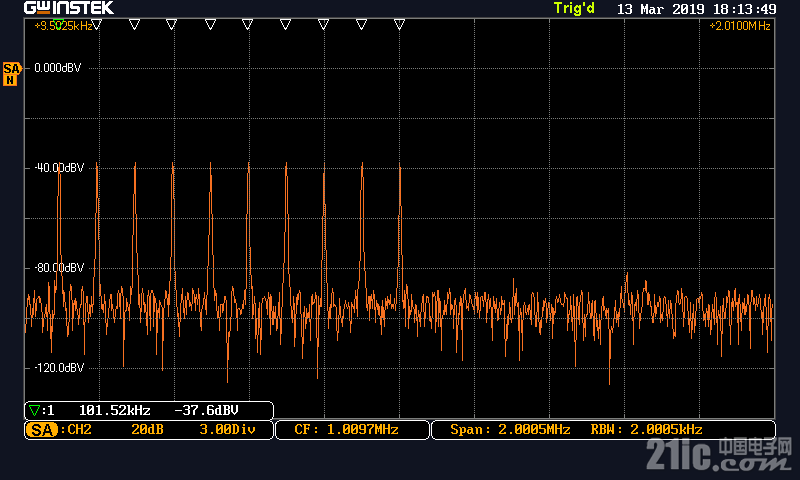Click the Trig'd trigger status indicator
The image size is (800, 480).
(574, 9)
